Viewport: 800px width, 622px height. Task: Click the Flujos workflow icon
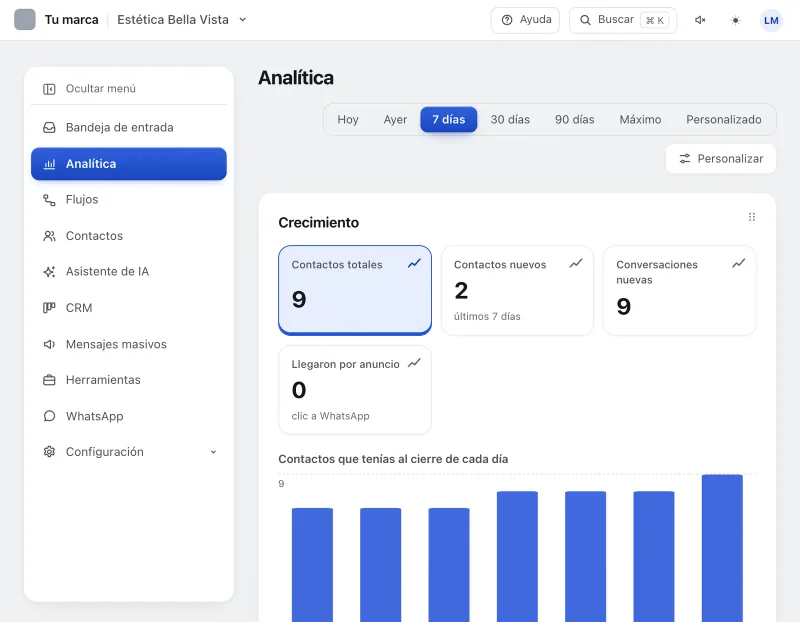[x=49, y=200]
